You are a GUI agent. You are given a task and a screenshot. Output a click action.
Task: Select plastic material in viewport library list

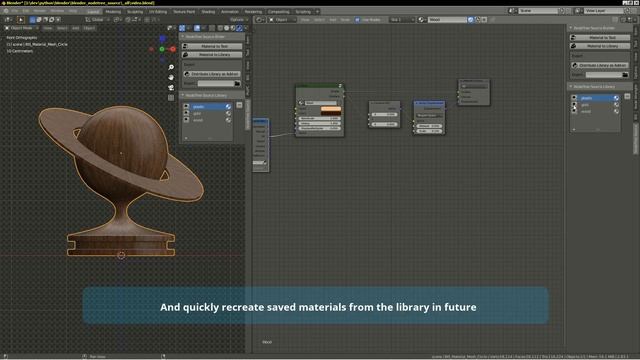207,107
